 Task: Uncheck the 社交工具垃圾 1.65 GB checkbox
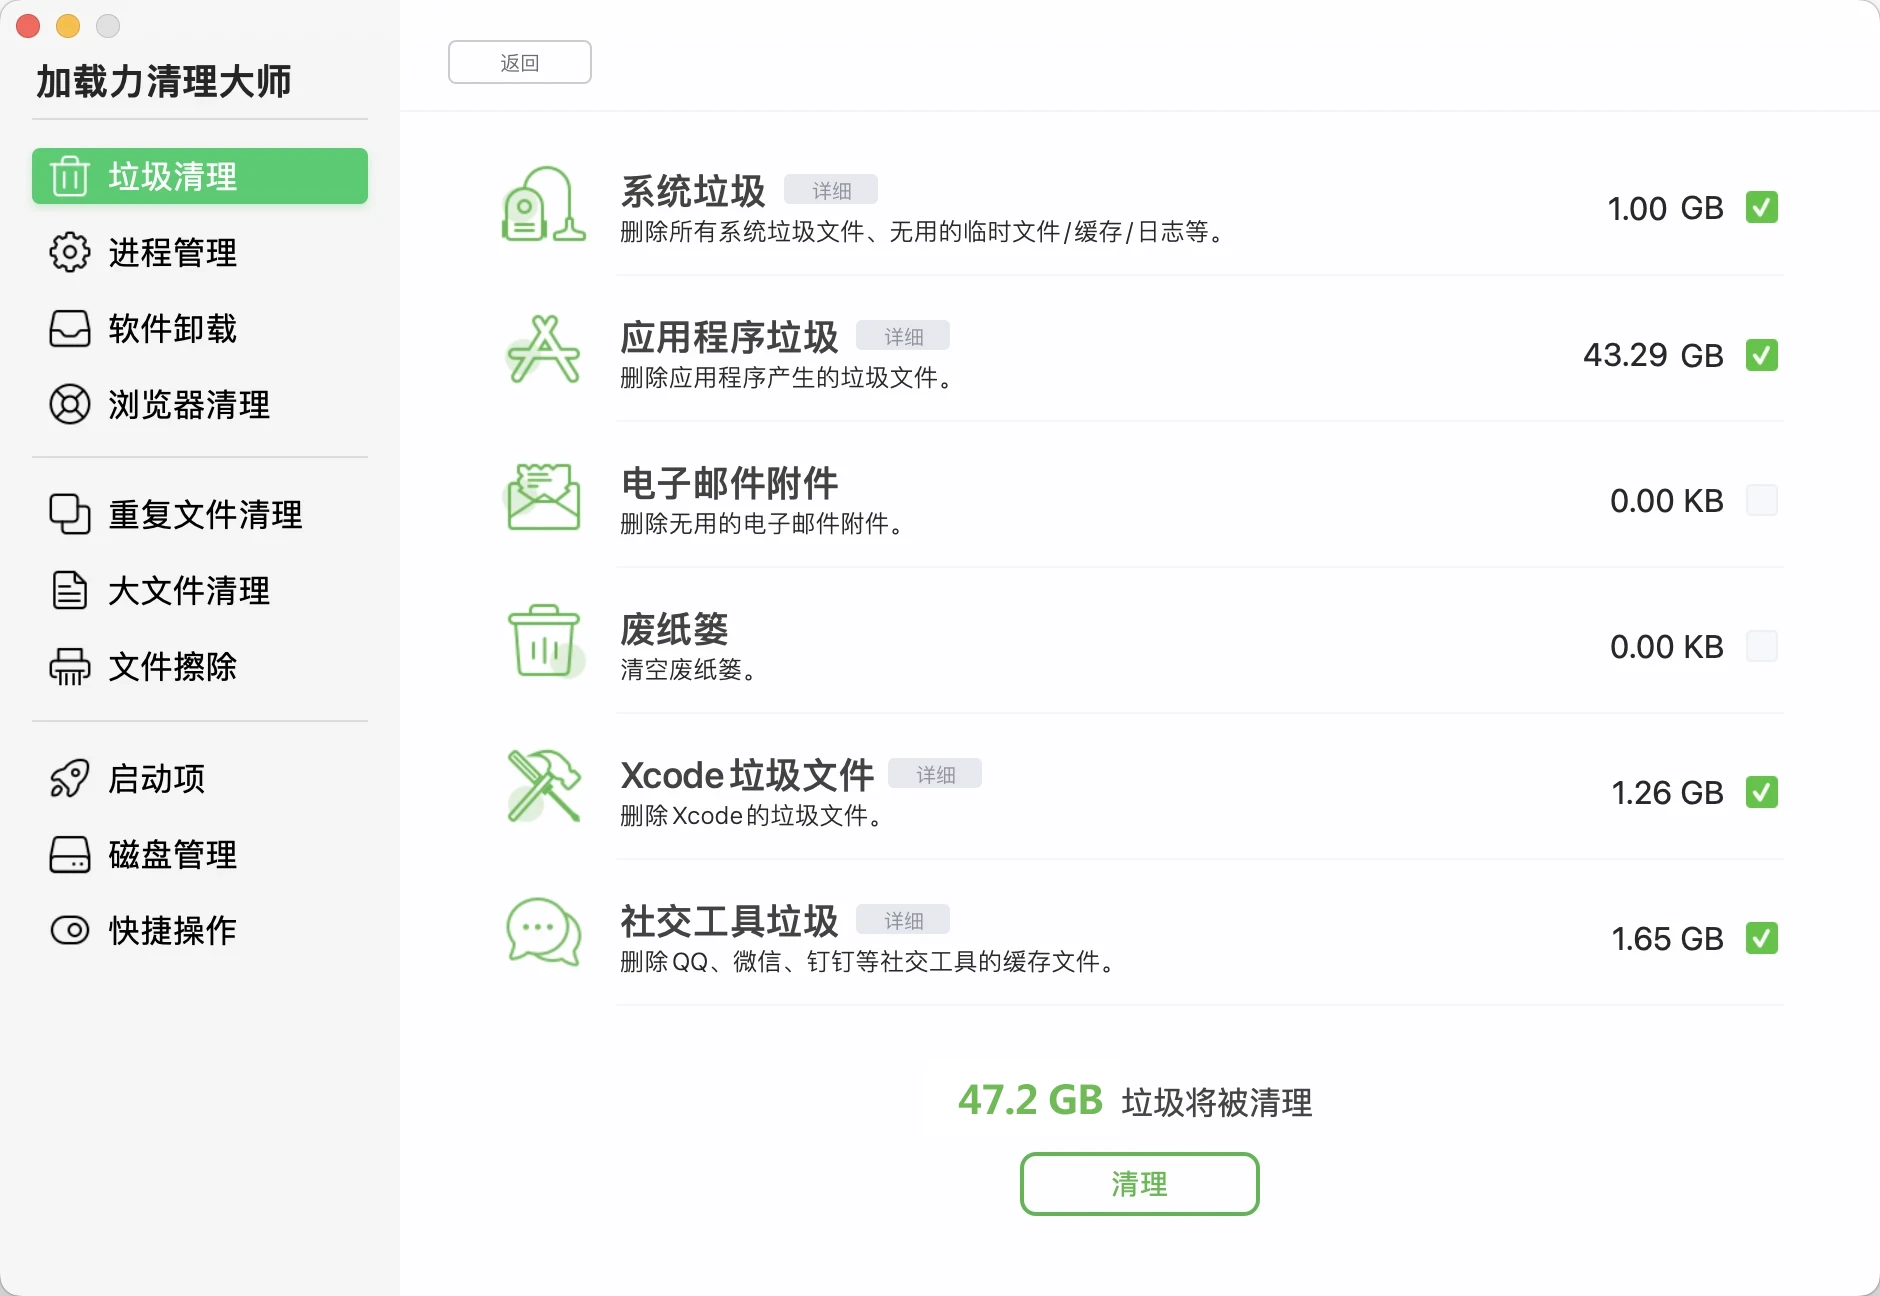pos(1762,938)
